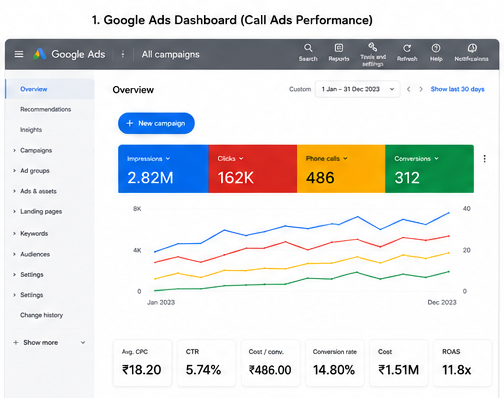
Task: Expand the Show more chevron
Action: pos(83,342)
